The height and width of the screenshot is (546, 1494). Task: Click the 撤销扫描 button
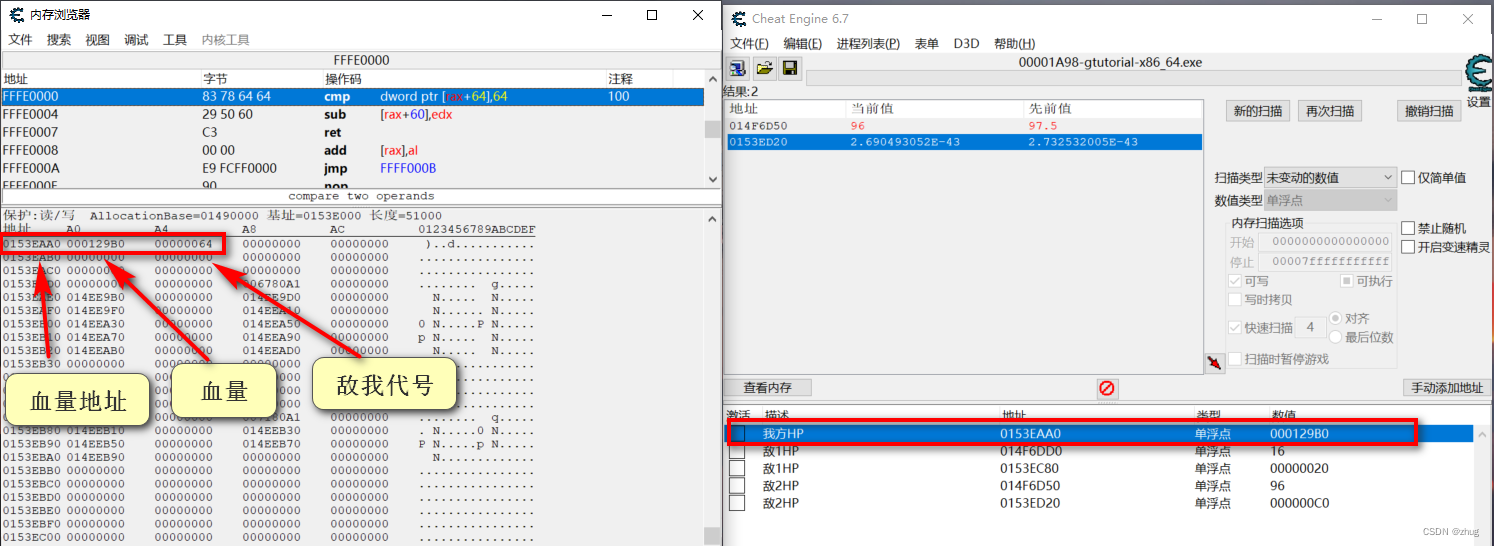(1429, 111)
